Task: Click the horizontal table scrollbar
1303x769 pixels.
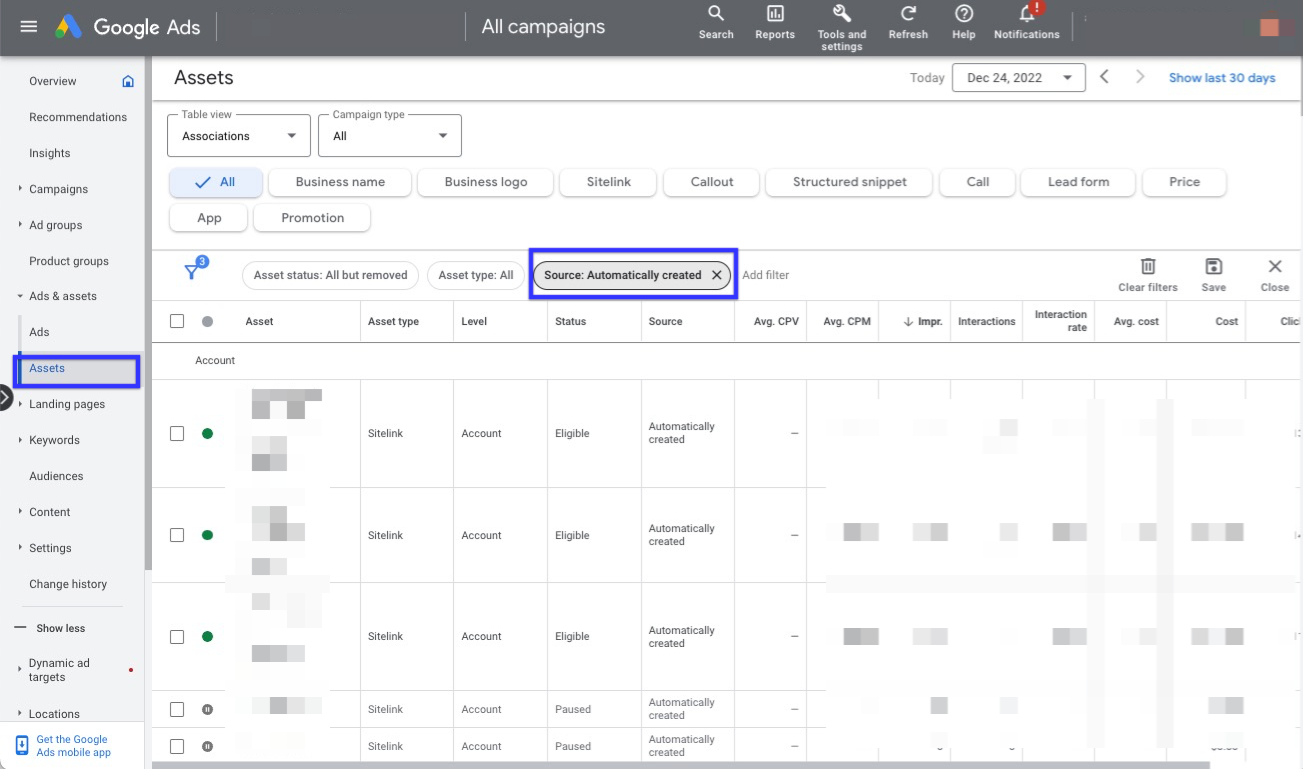Action: (680, 765)
